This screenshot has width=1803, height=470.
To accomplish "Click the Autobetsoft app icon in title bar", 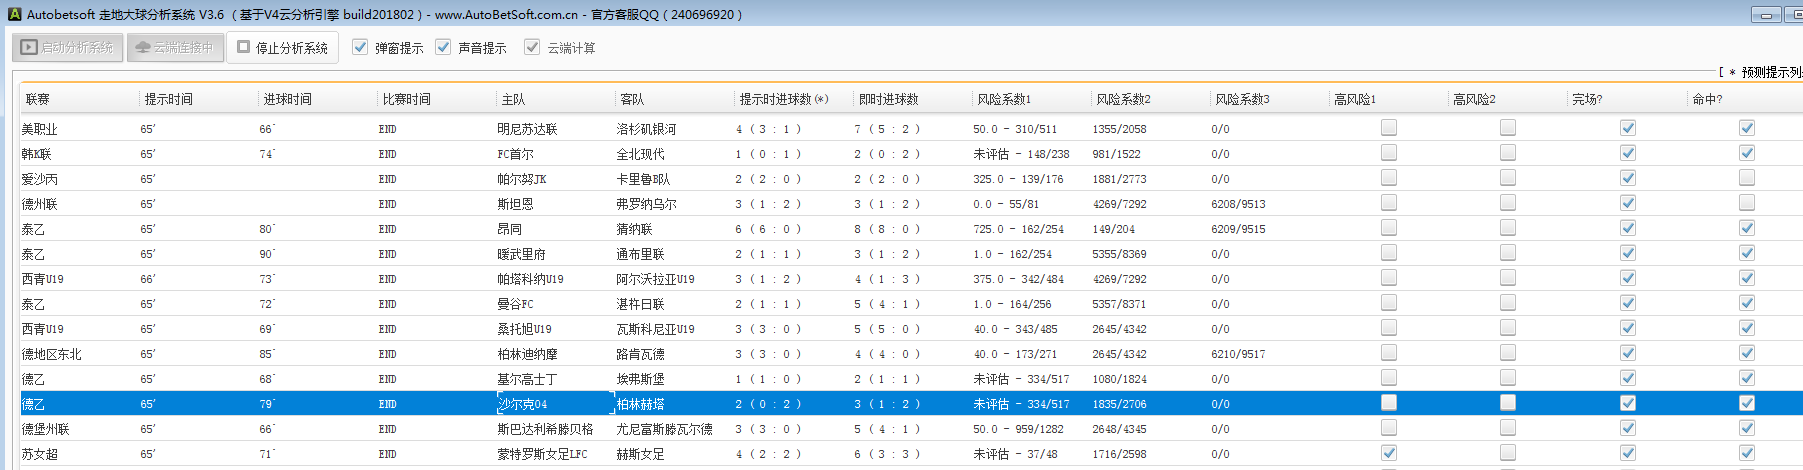I will (14, 14).
